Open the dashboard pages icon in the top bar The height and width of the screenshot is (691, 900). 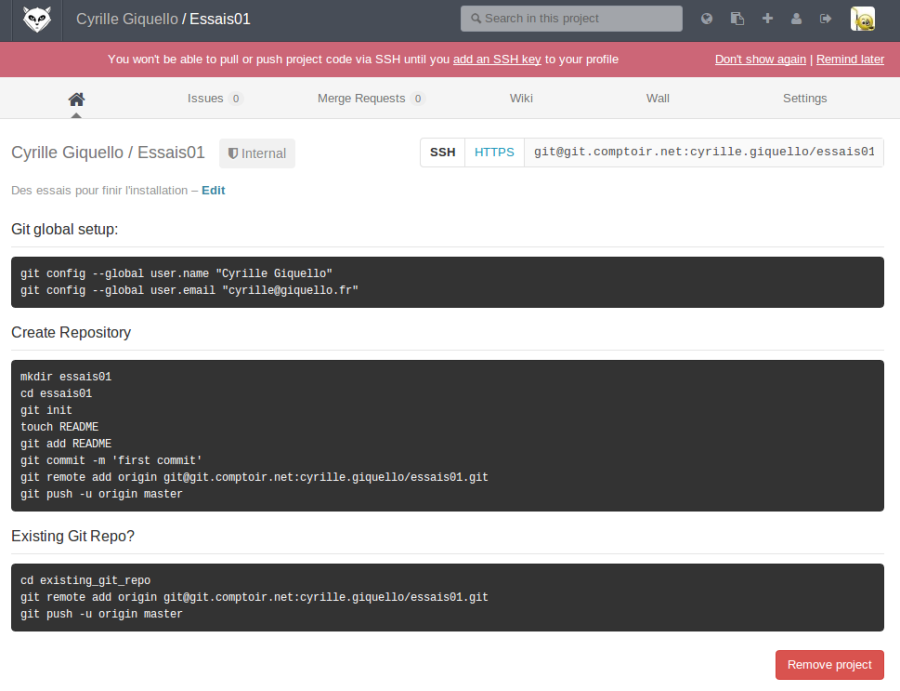737,19
